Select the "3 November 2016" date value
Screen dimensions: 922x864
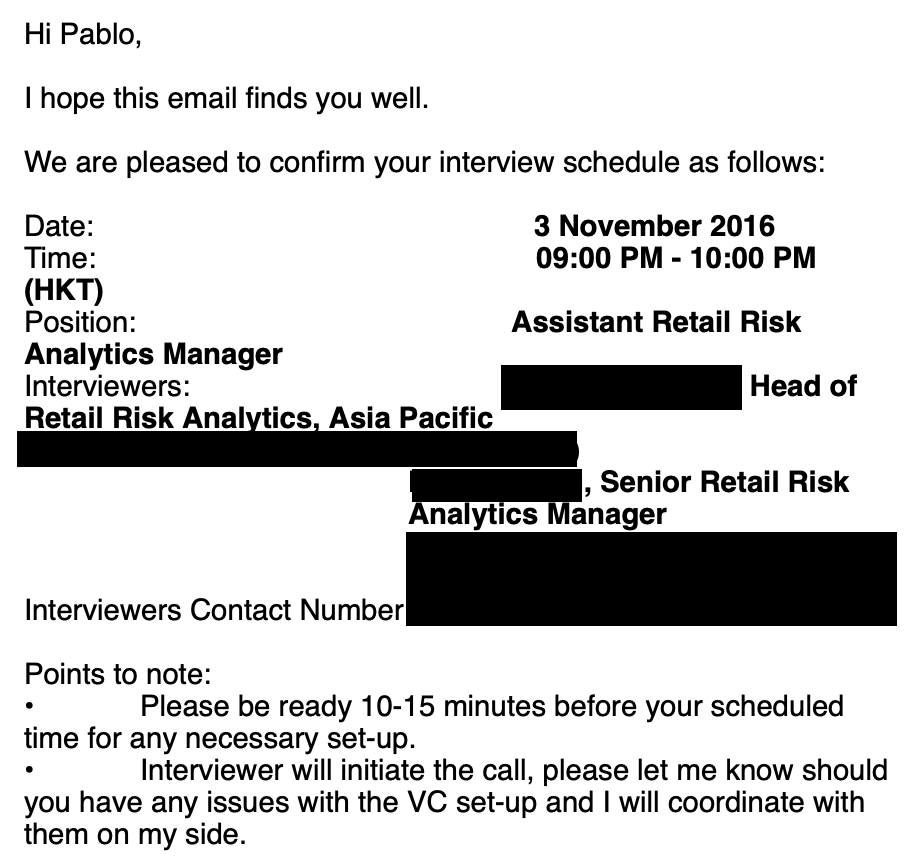[x=654, y=227]
